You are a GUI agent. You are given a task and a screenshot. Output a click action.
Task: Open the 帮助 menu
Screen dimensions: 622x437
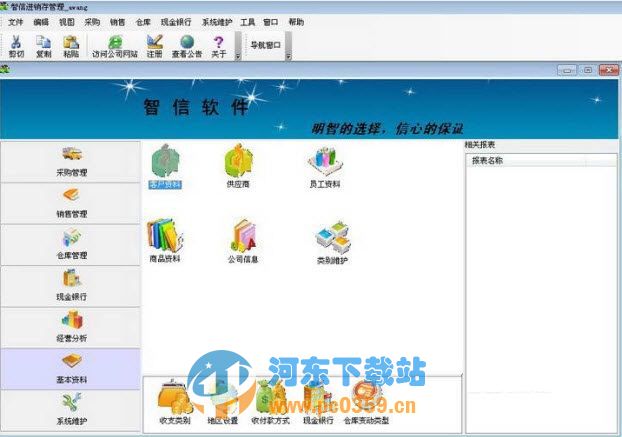[x=296, y=22]
